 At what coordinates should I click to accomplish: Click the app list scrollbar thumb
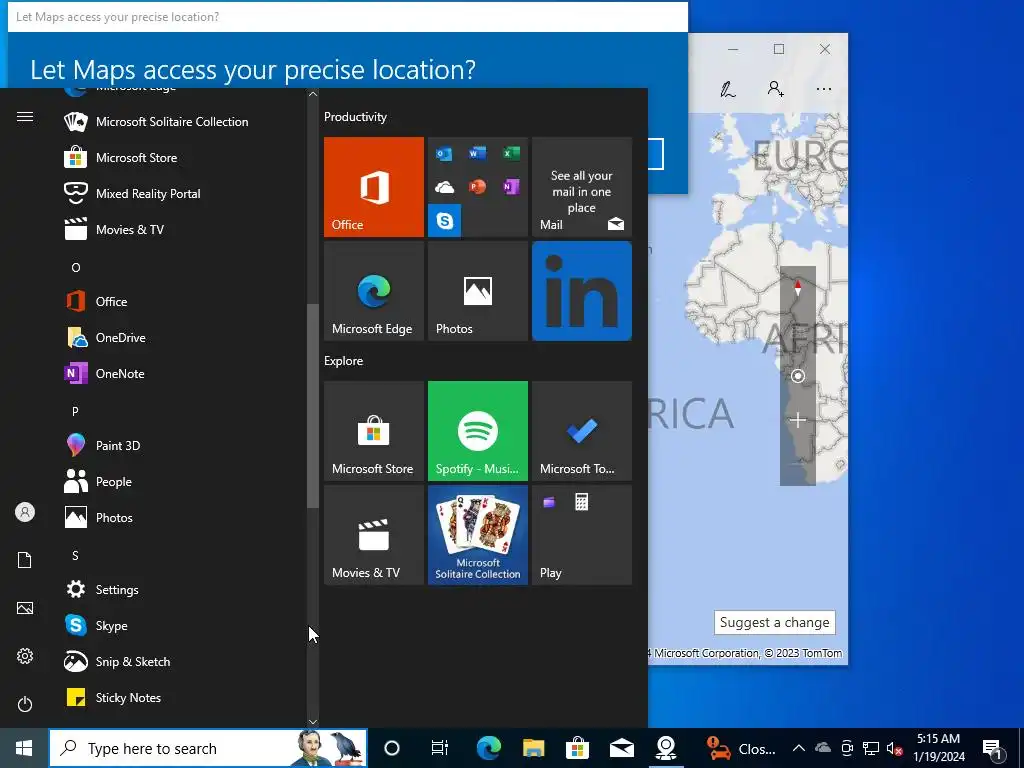point(313,406)
